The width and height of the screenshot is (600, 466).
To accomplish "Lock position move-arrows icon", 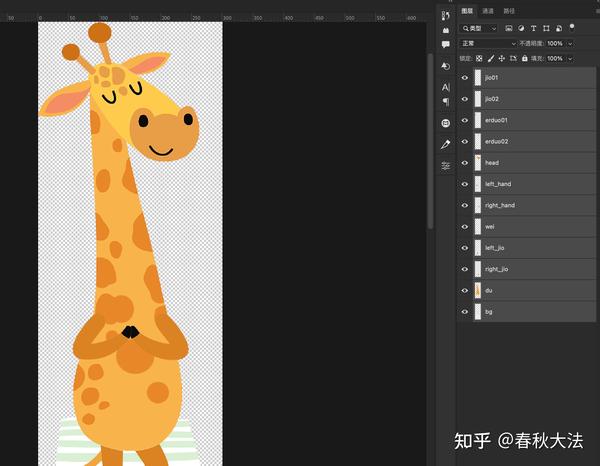I will (502, 59).
